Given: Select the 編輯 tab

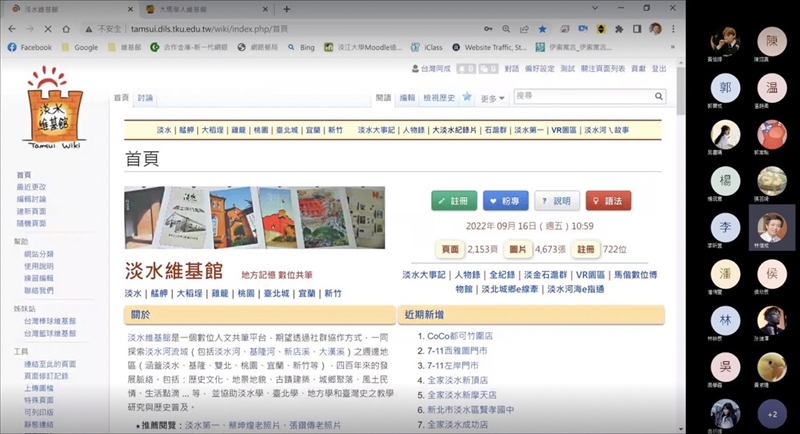Looking at the screenshot, I should 407,98.
